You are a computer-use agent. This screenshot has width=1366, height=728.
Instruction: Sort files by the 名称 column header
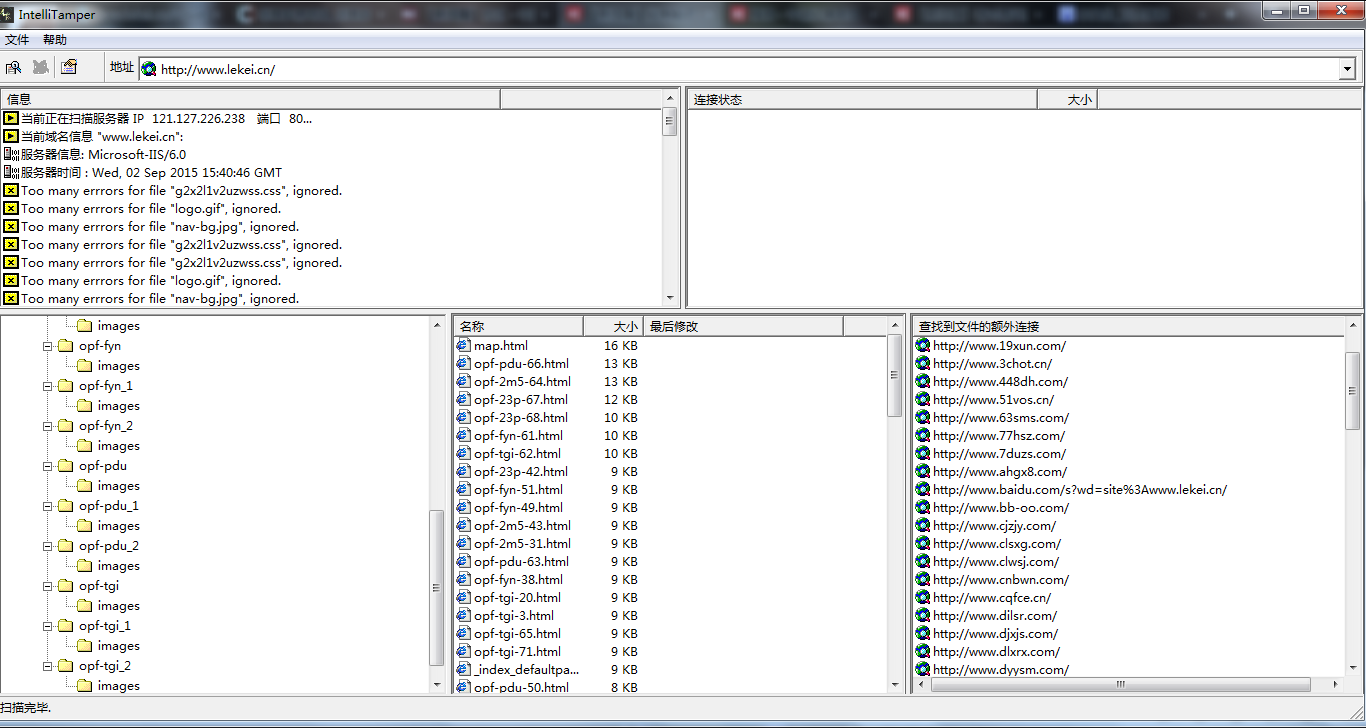click(518, 326)
